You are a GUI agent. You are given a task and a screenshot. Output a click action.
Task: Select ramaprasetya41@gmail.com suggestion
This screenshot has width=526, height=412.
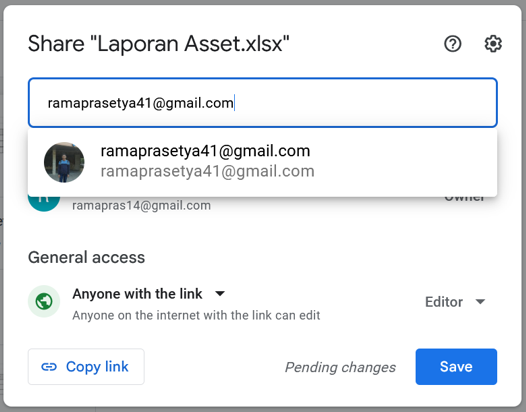(262, 161)
